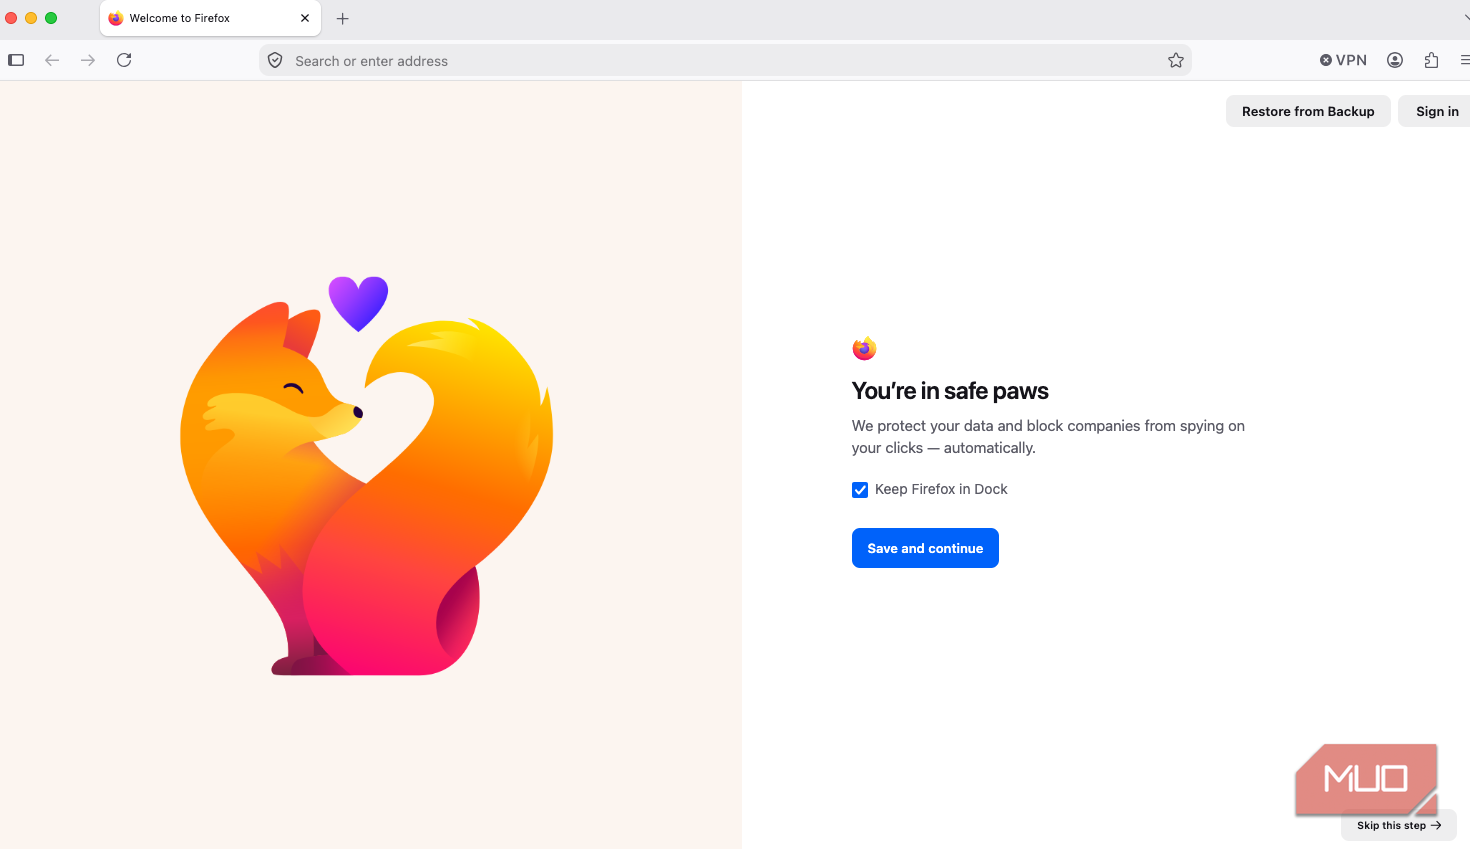Uncheck Keep Firefox in Dock
1470x849 pixels.
pos(860,489)
